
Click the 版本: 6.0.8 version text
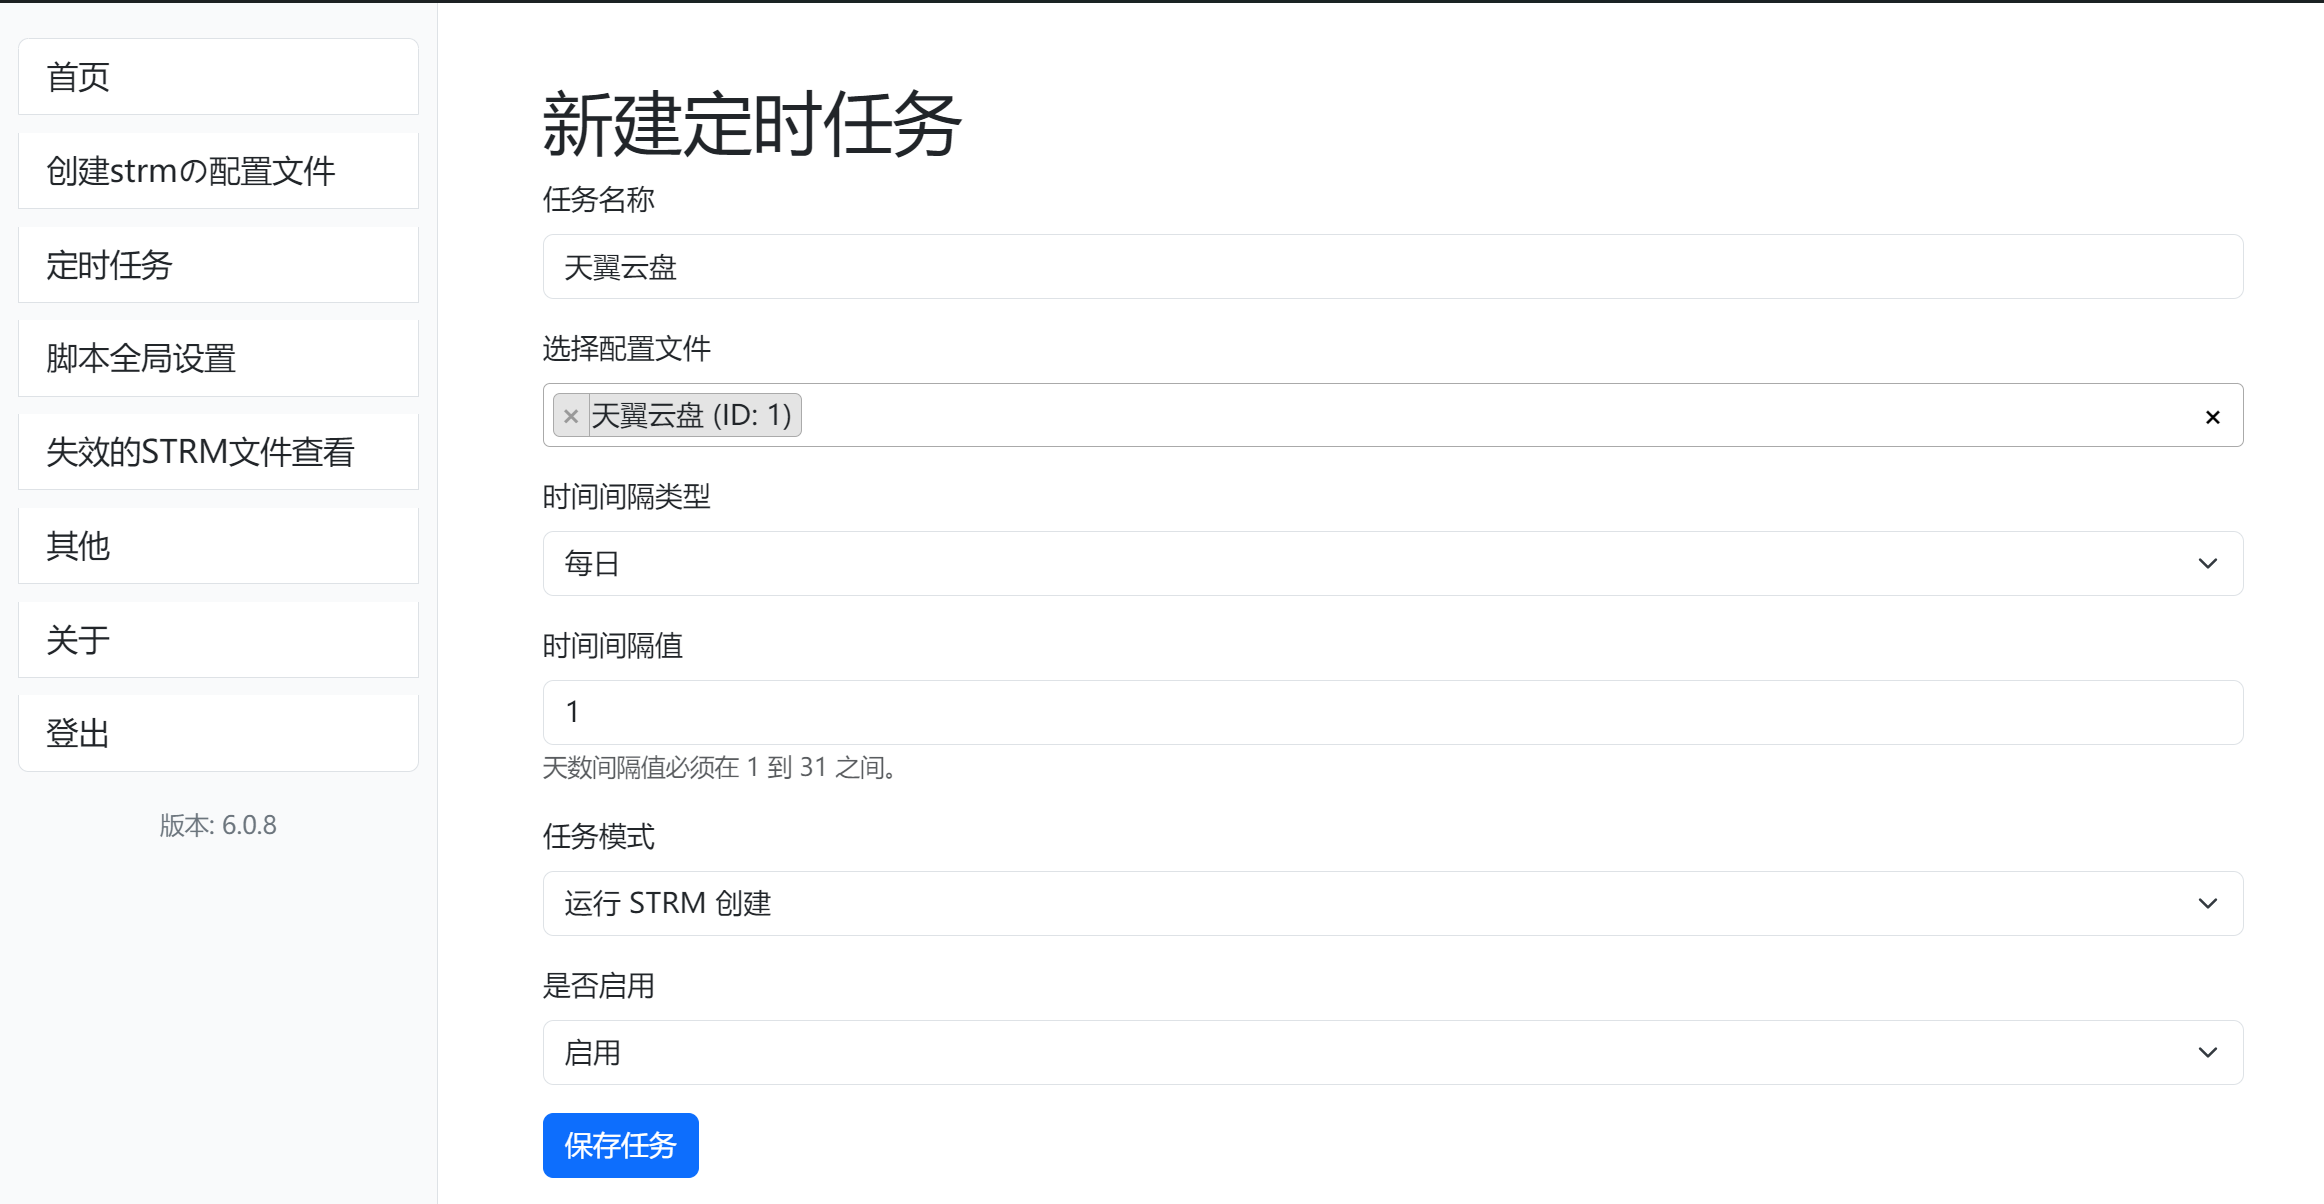(218, 825)
